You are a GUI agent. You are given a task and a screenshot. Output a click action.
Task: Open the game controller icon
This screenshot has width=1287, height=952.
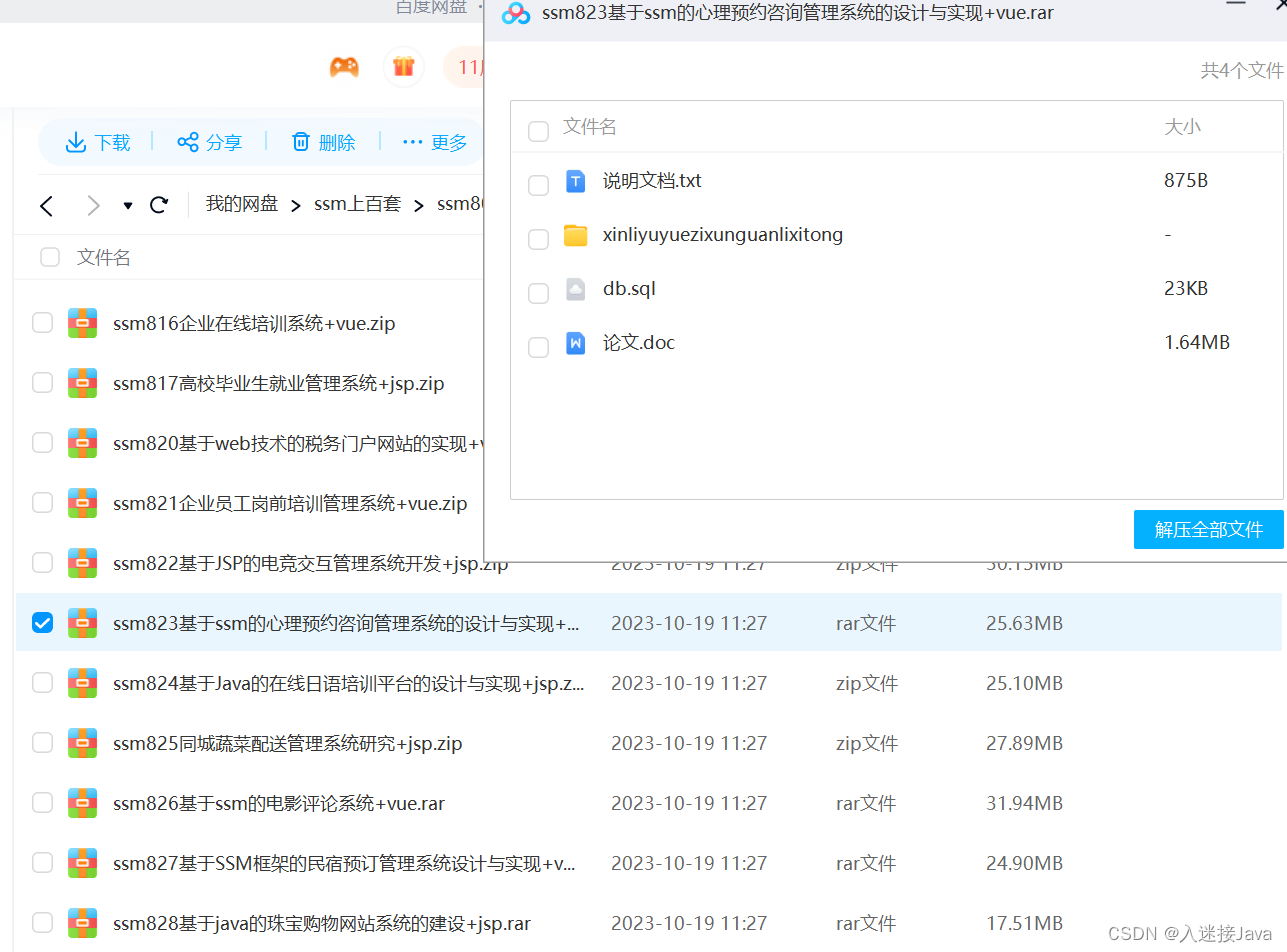(x=344, y=67)
